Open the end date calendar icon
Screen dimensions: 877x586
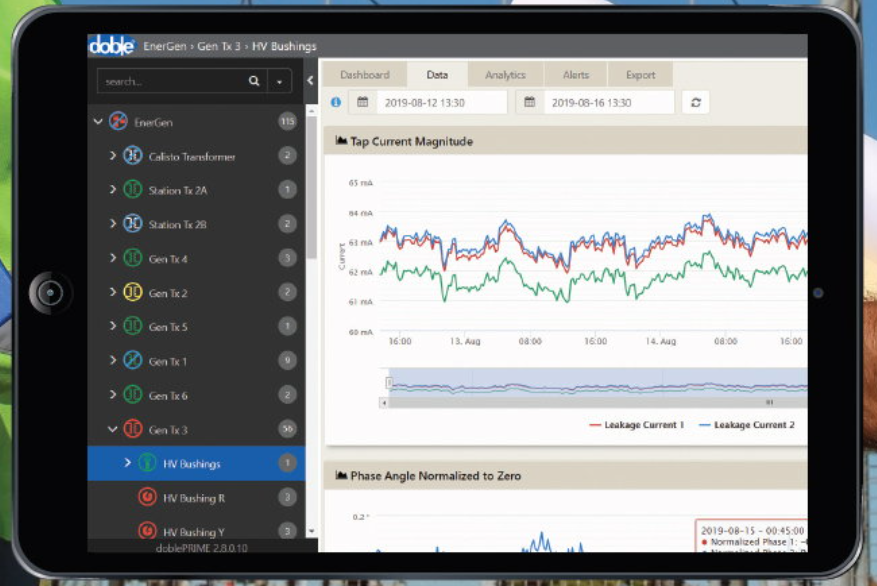[531, 102]
